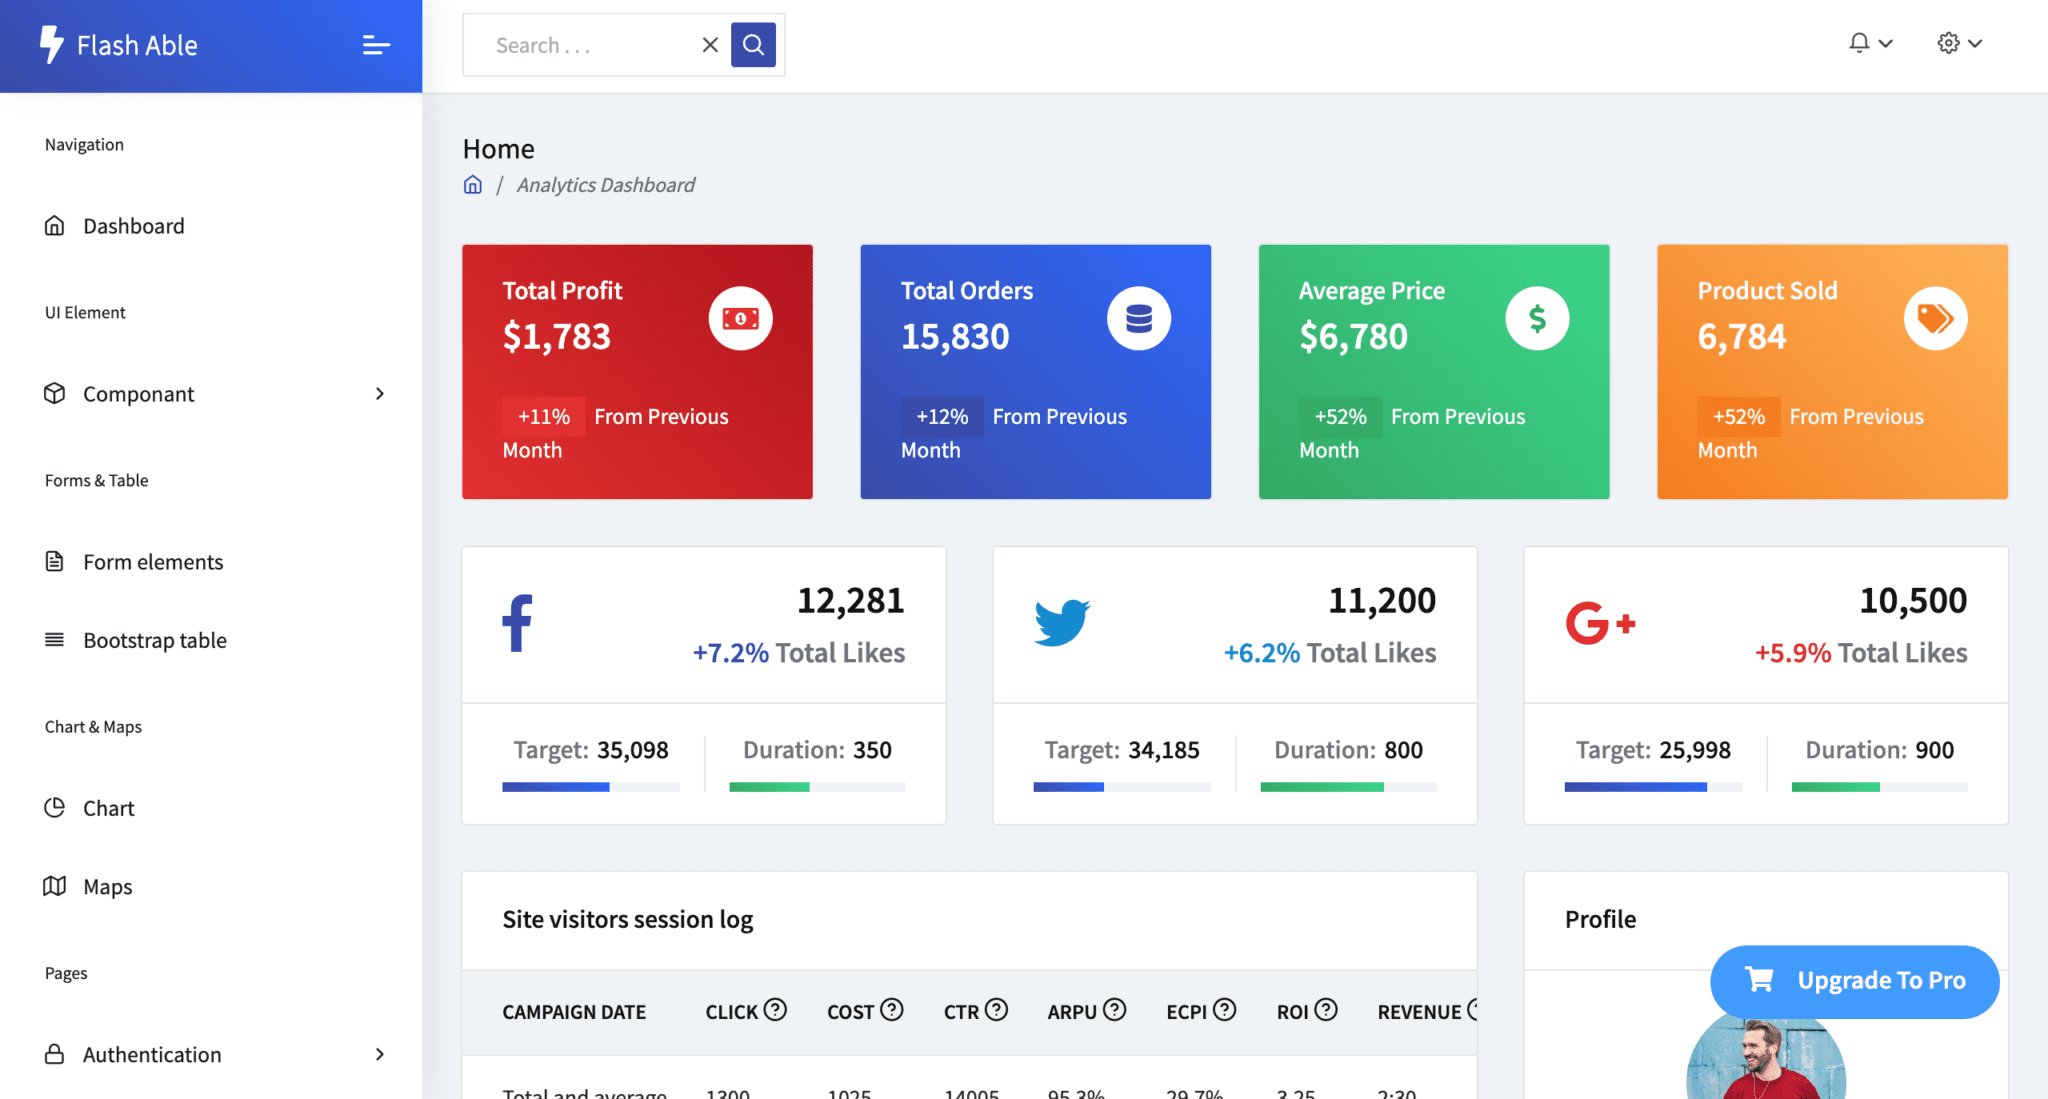Click the money icon on Total Profit card

[740, 317]
